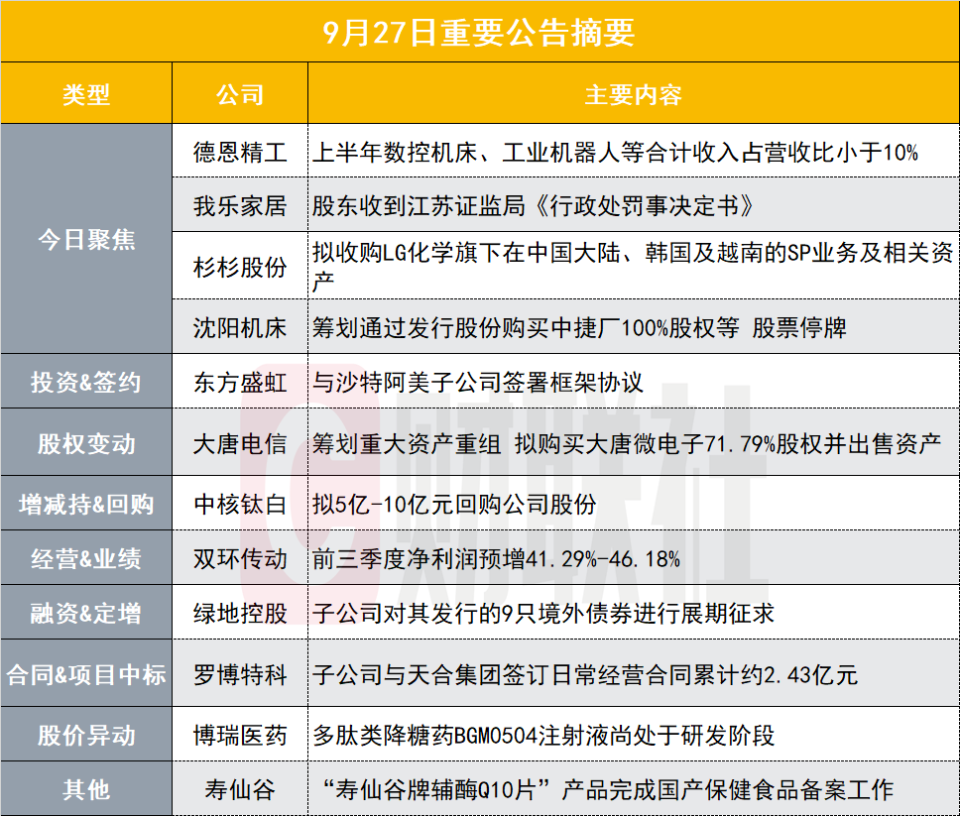Click 东方盛虹 framework agreement content
The image size is (960, 816).
(x=478, y=383)
